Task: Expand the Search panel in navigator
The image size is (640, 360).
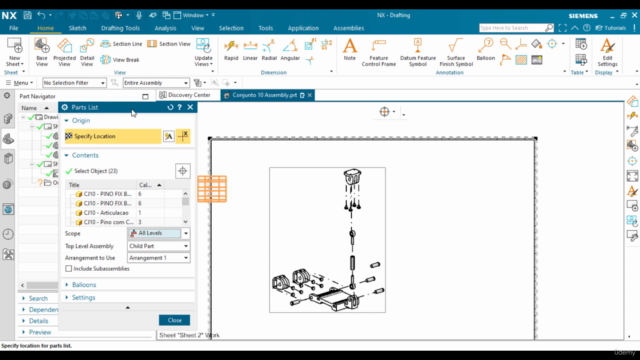Action: click(23, 298)
